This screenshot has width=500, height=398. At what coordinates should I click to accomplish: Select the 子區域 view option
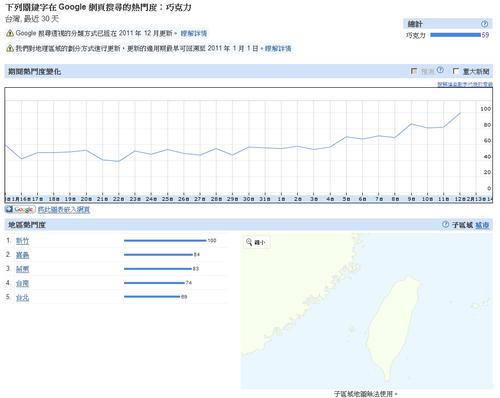pyautogui.click(x=462, y=225)
